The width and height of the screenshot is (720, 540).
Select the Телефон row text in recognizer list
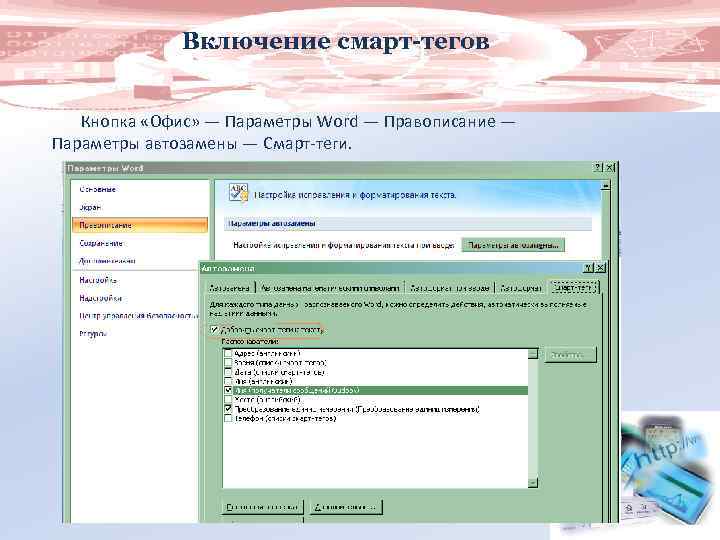pyautogui.click(x=285, y=419)
